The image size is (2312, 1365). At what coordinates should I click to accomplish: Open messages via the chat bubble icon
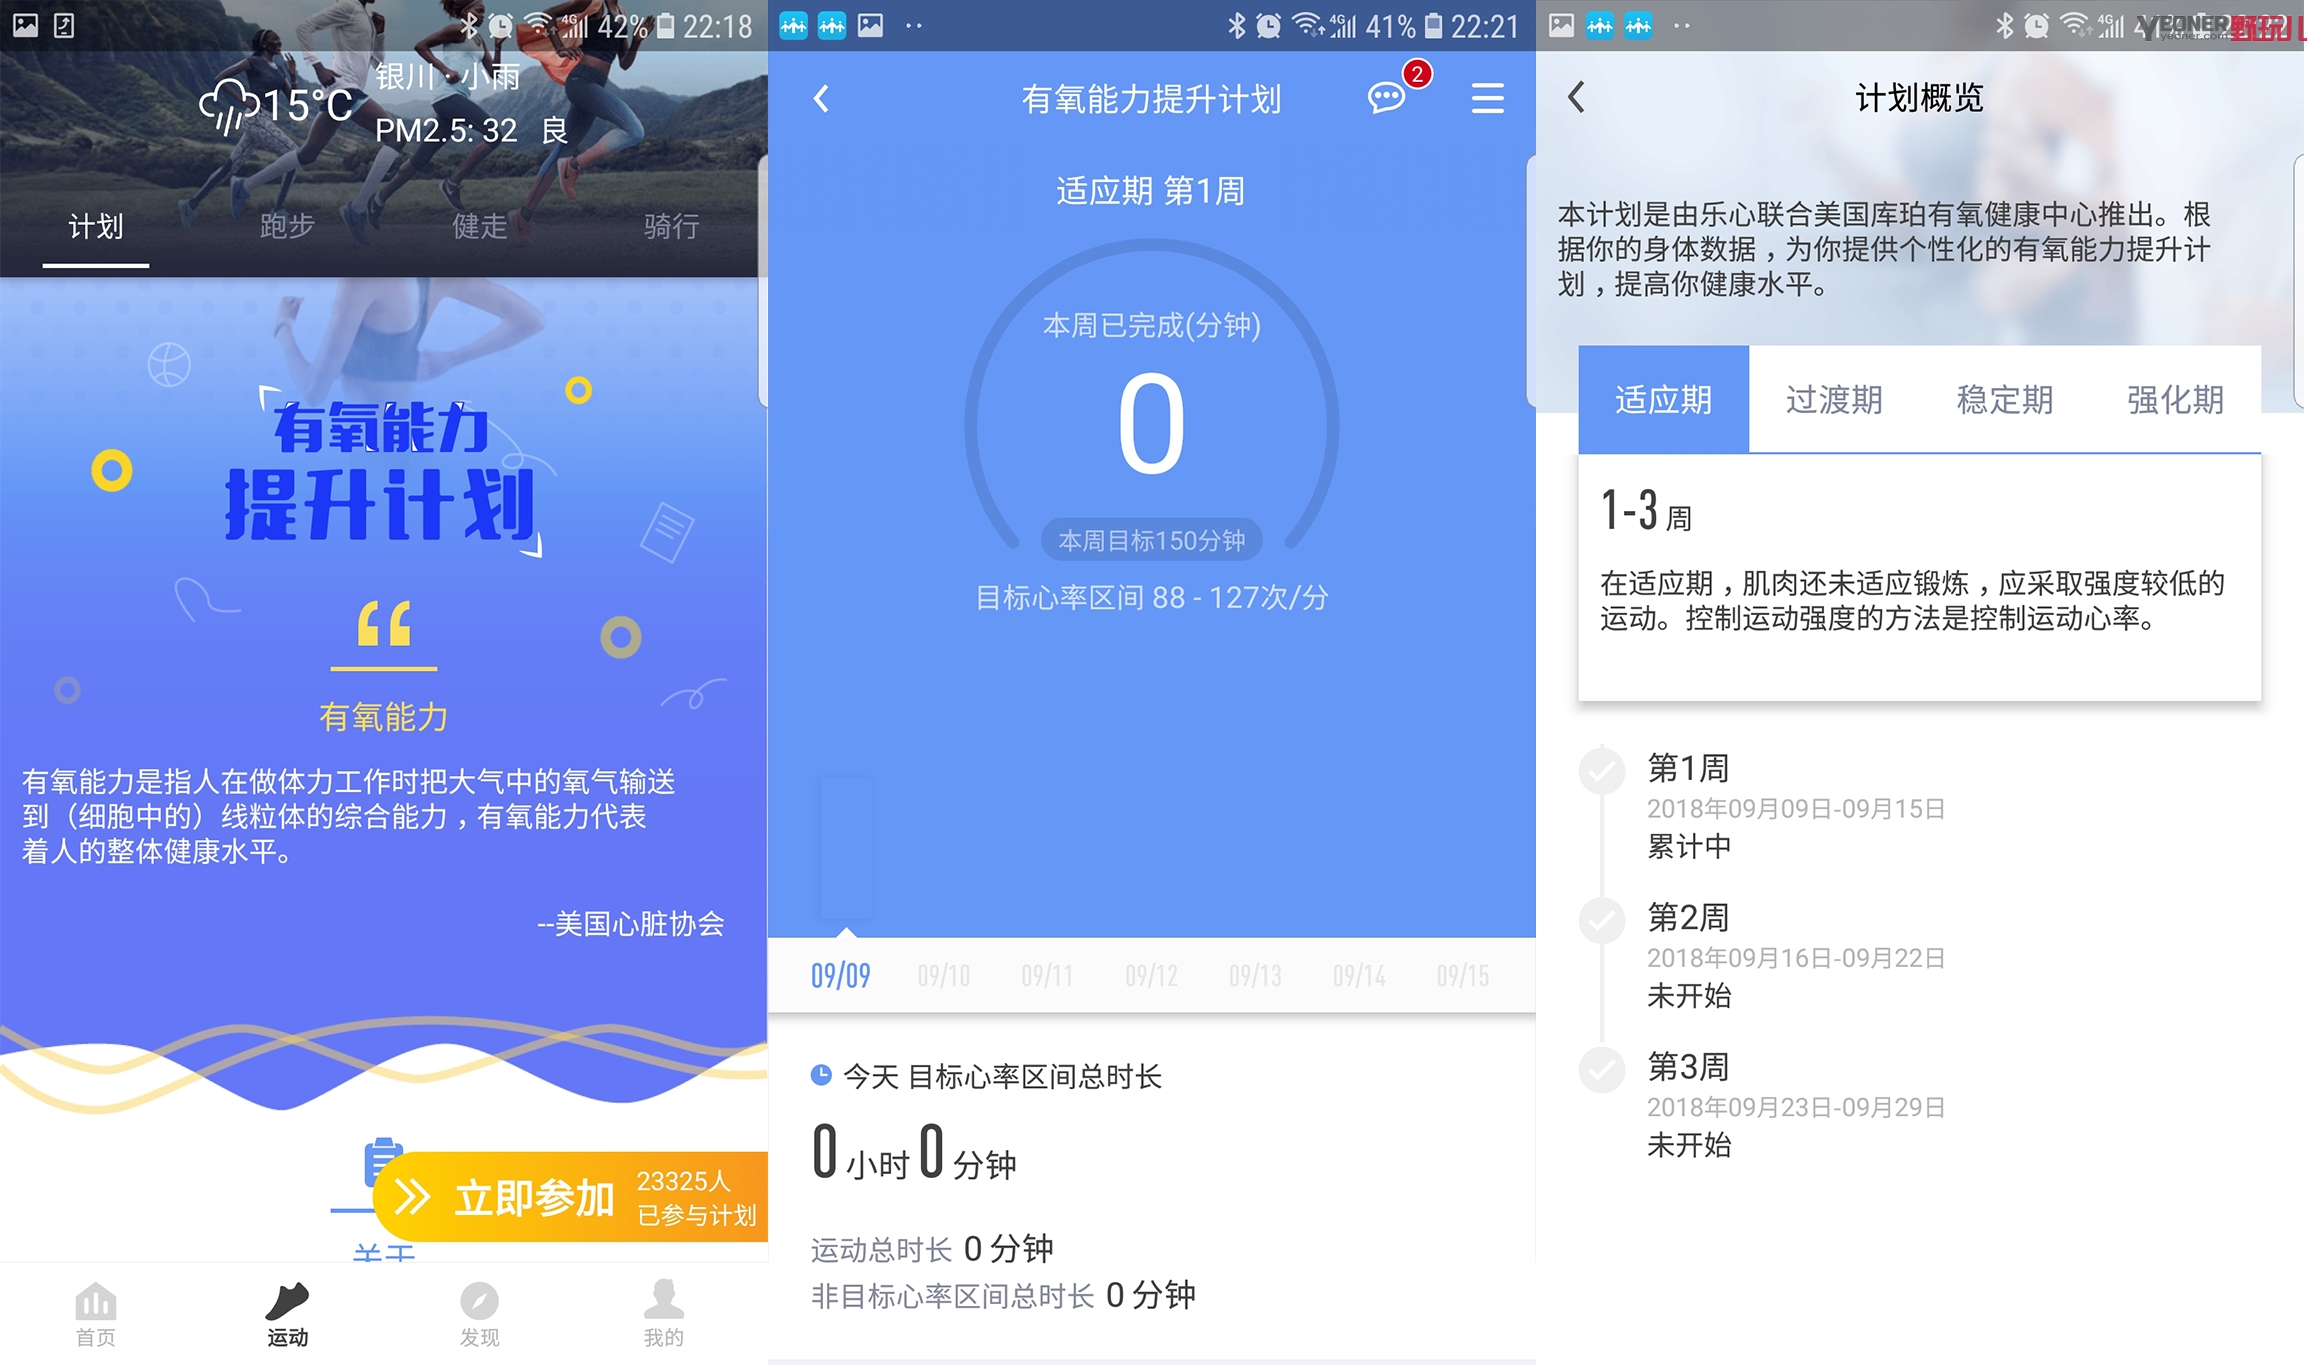click(1385, 98)
